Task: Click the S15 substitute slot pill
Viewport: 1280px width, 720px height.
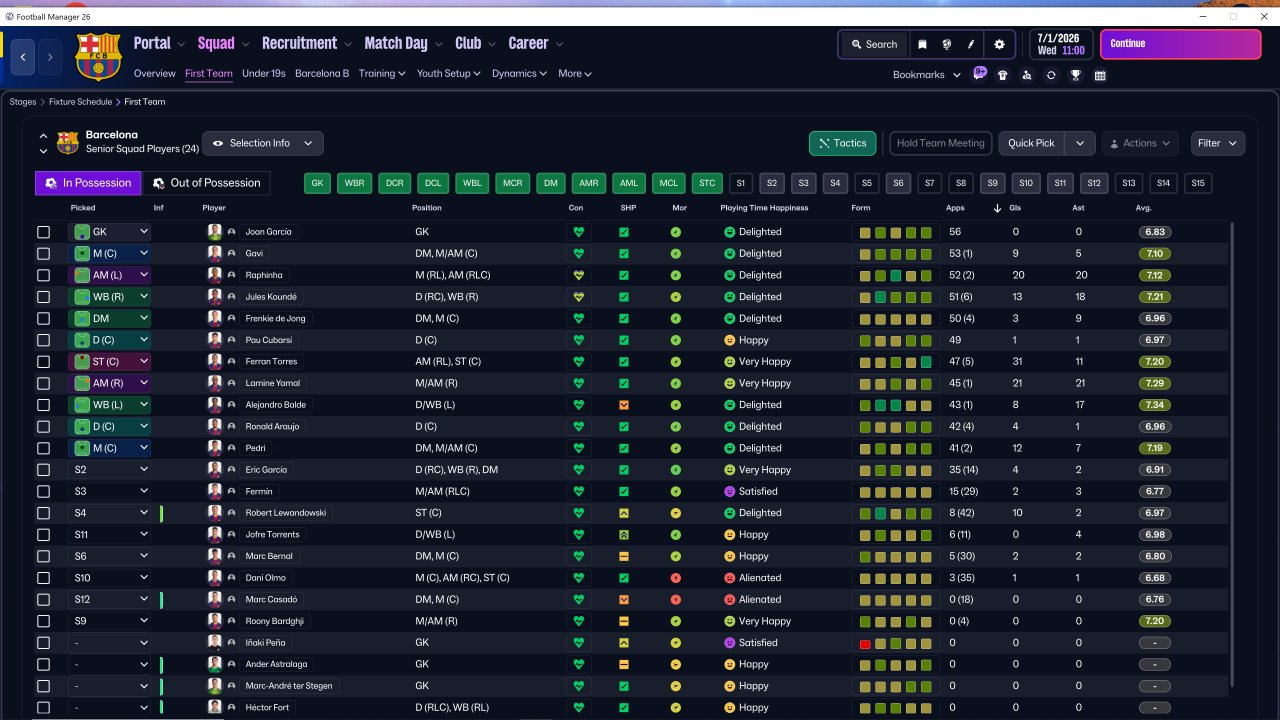Action: 1197,183
